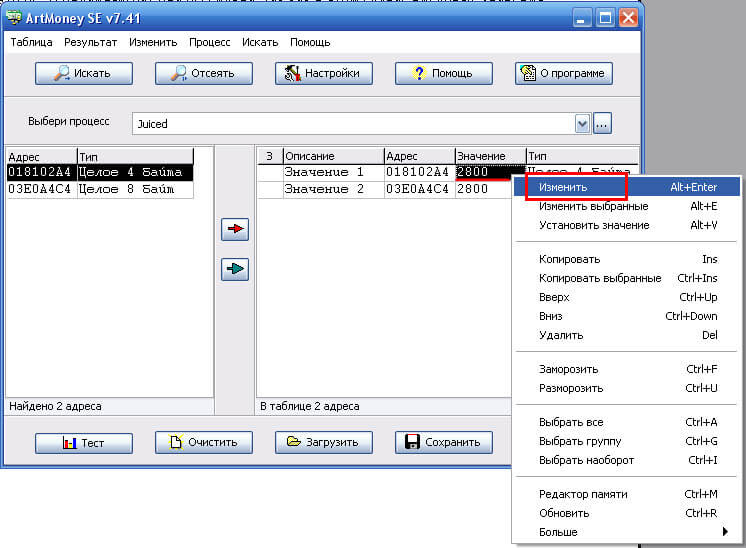The image size is (746, 548).
Task: Choose Вверх in context menu
Action: (627, 297)
